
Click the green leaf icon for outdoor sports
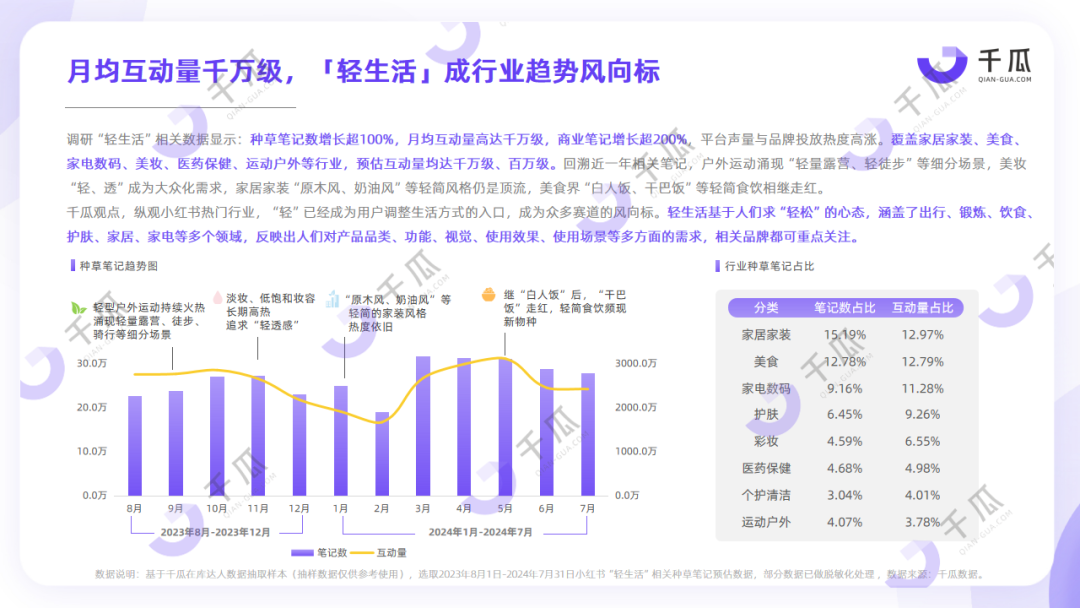coord(79,308)
